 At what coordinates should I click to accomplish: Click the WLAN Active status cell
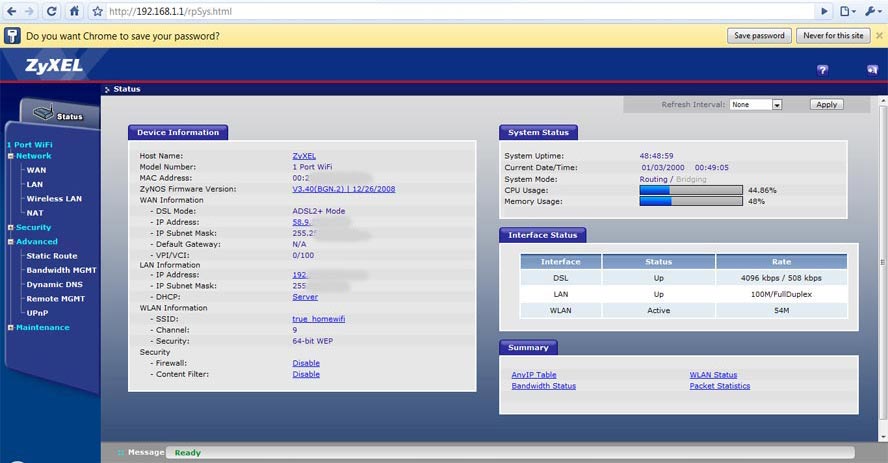(x=658, y=311)
